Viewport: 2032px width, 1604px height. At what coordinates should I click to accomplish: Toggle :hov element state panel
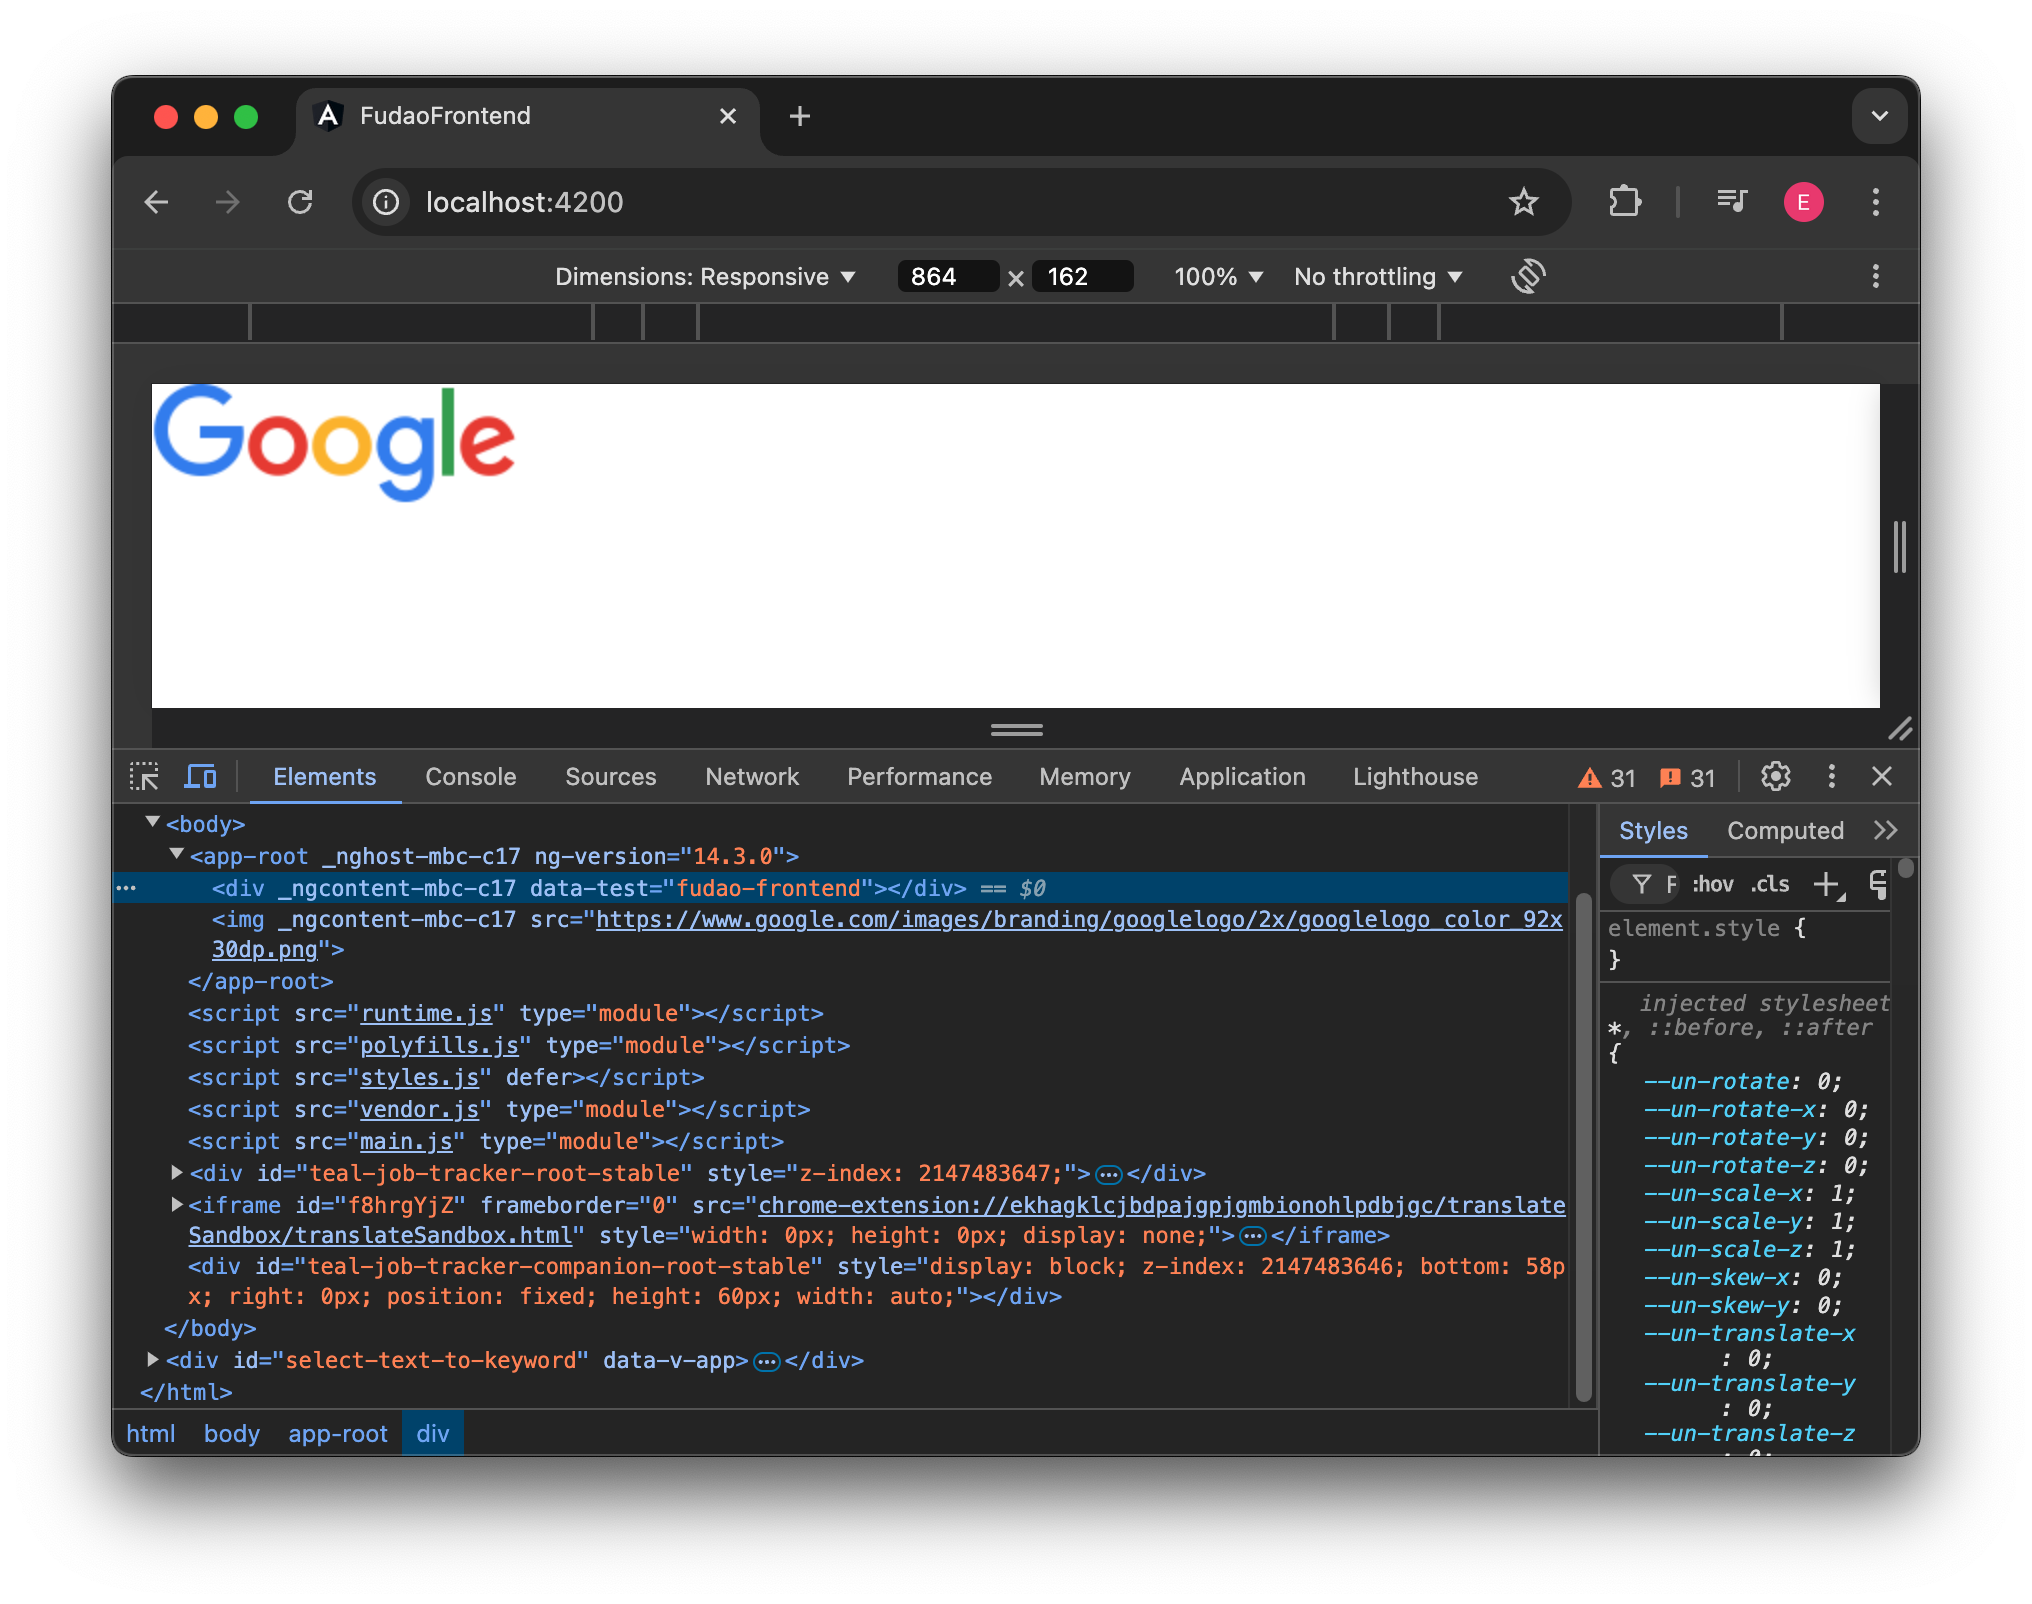point(1712,884)
